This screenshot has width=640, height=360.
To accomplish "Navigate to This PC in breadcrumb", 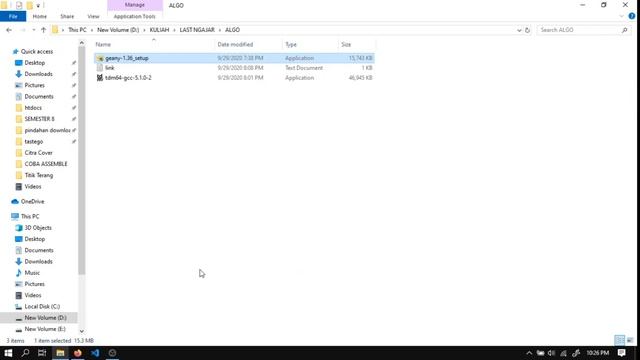I will coord(77,30).
